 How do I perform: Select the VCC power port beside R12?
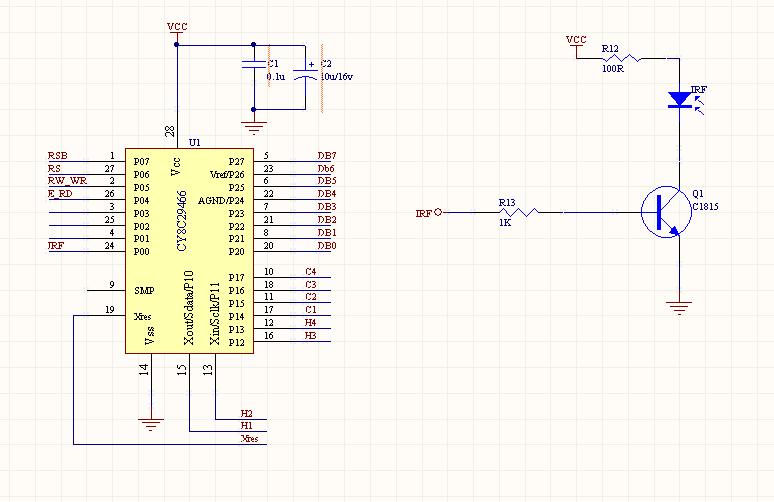coord(576,42)
